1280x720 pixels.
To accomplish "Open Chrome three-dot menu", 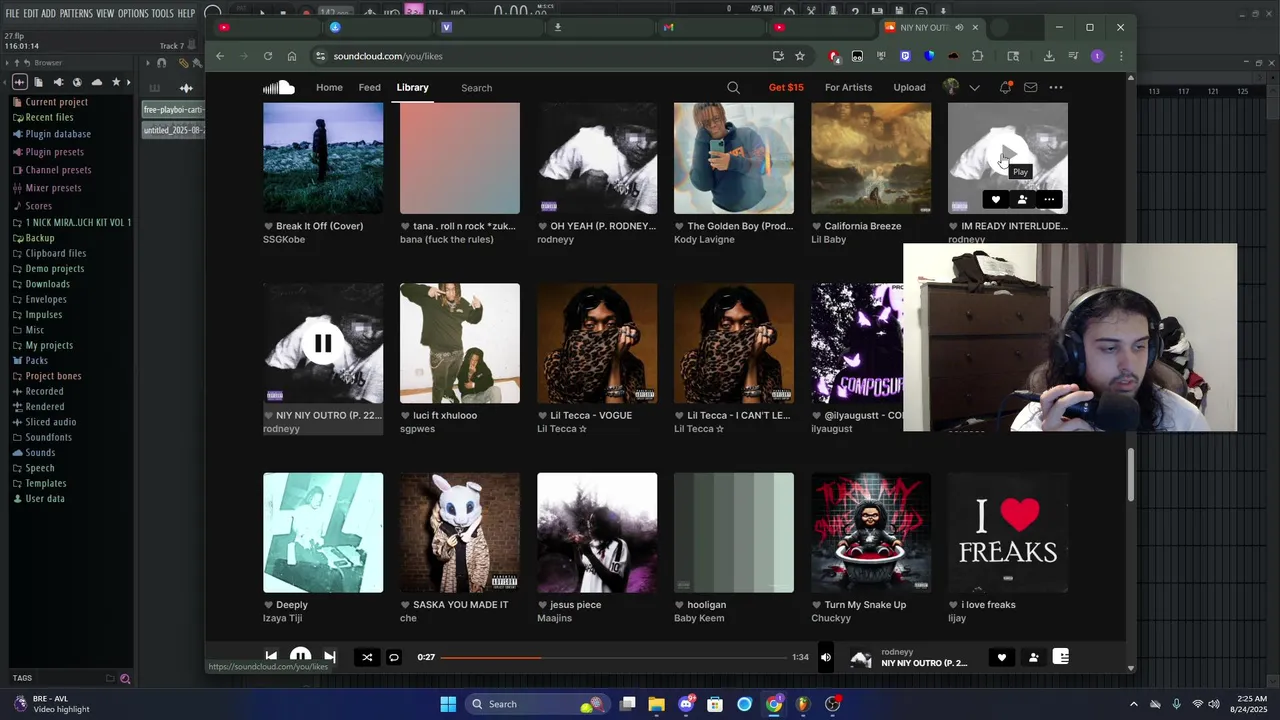I will pyautogui.click(x=1121, y=56).
